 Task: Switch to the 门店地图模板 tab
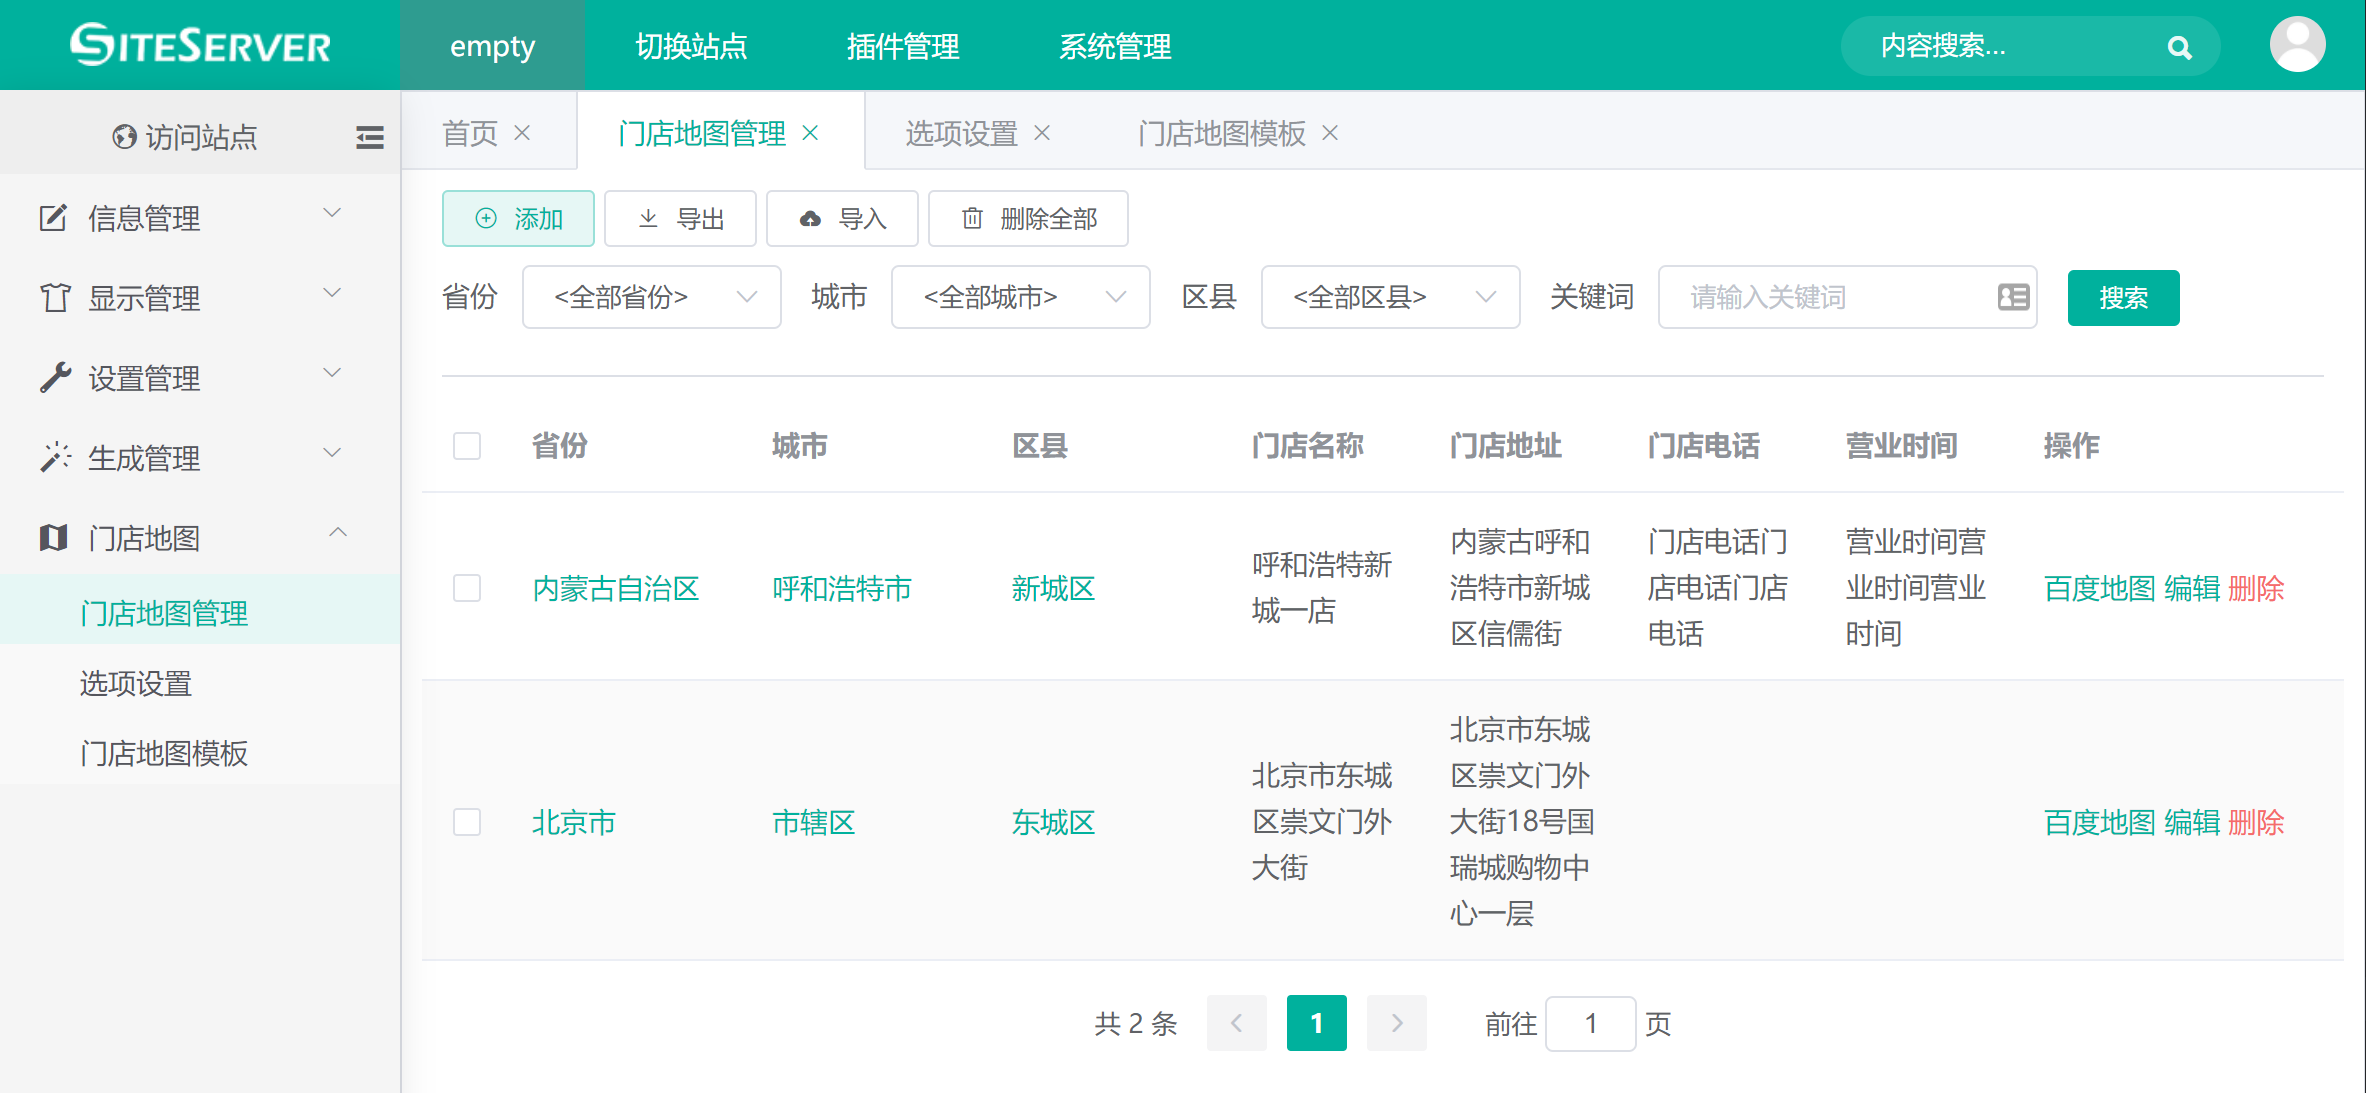1221,133
